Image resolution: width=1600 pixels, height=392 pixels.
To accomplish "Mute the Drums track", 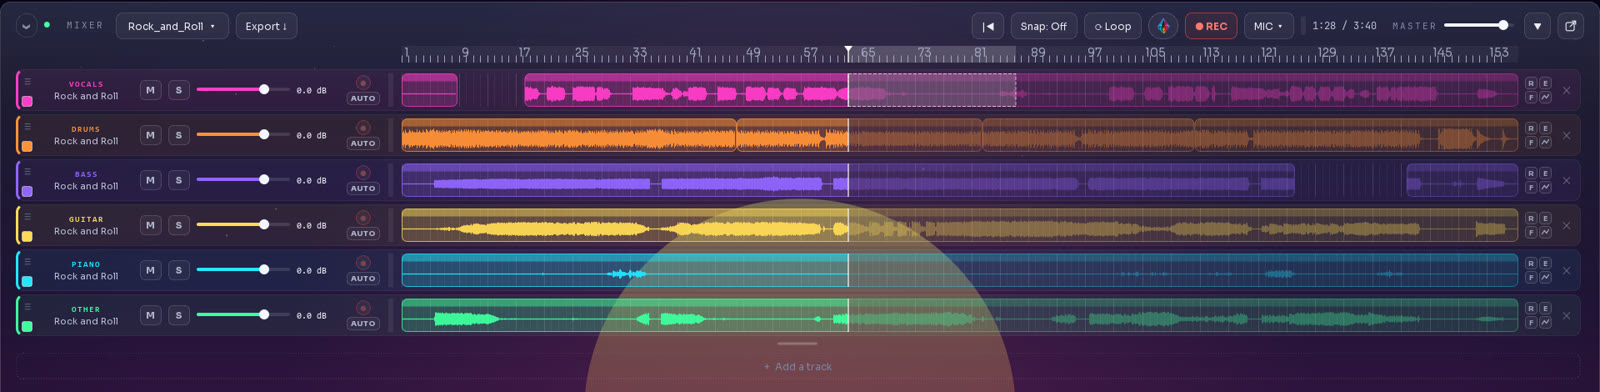I will 150,135.
